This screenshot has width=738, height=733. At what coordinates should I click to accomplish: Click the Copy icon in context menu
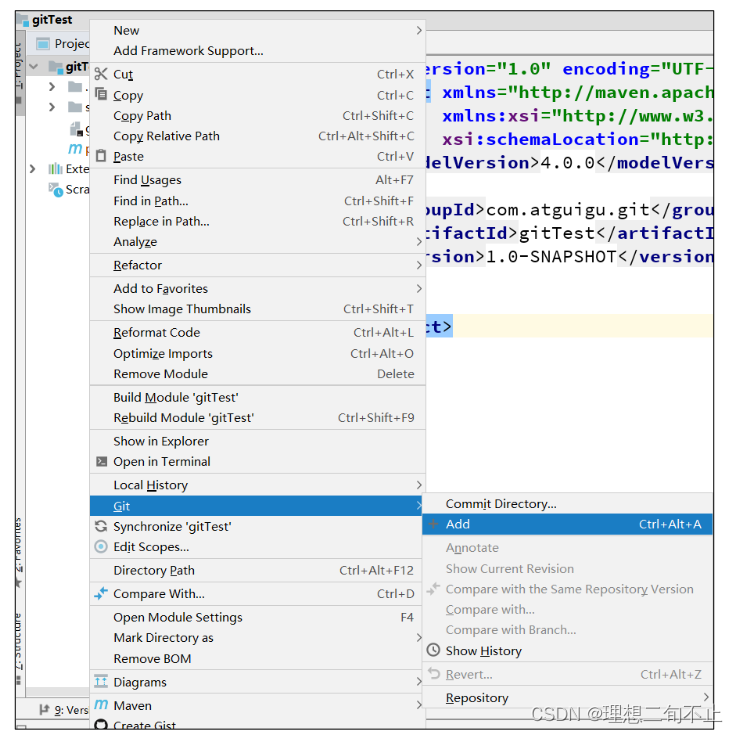pos(101,94)
